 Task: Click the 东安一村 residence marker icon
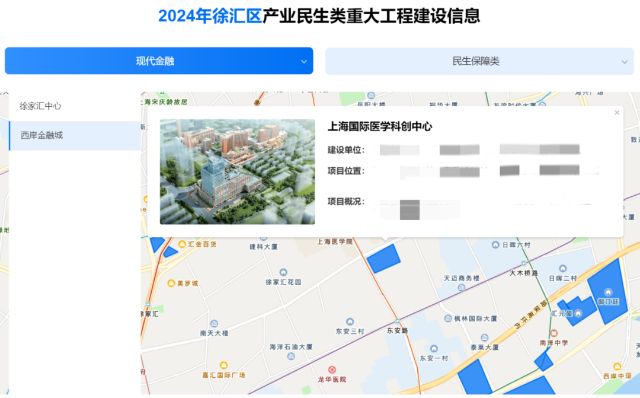[433, 349]
